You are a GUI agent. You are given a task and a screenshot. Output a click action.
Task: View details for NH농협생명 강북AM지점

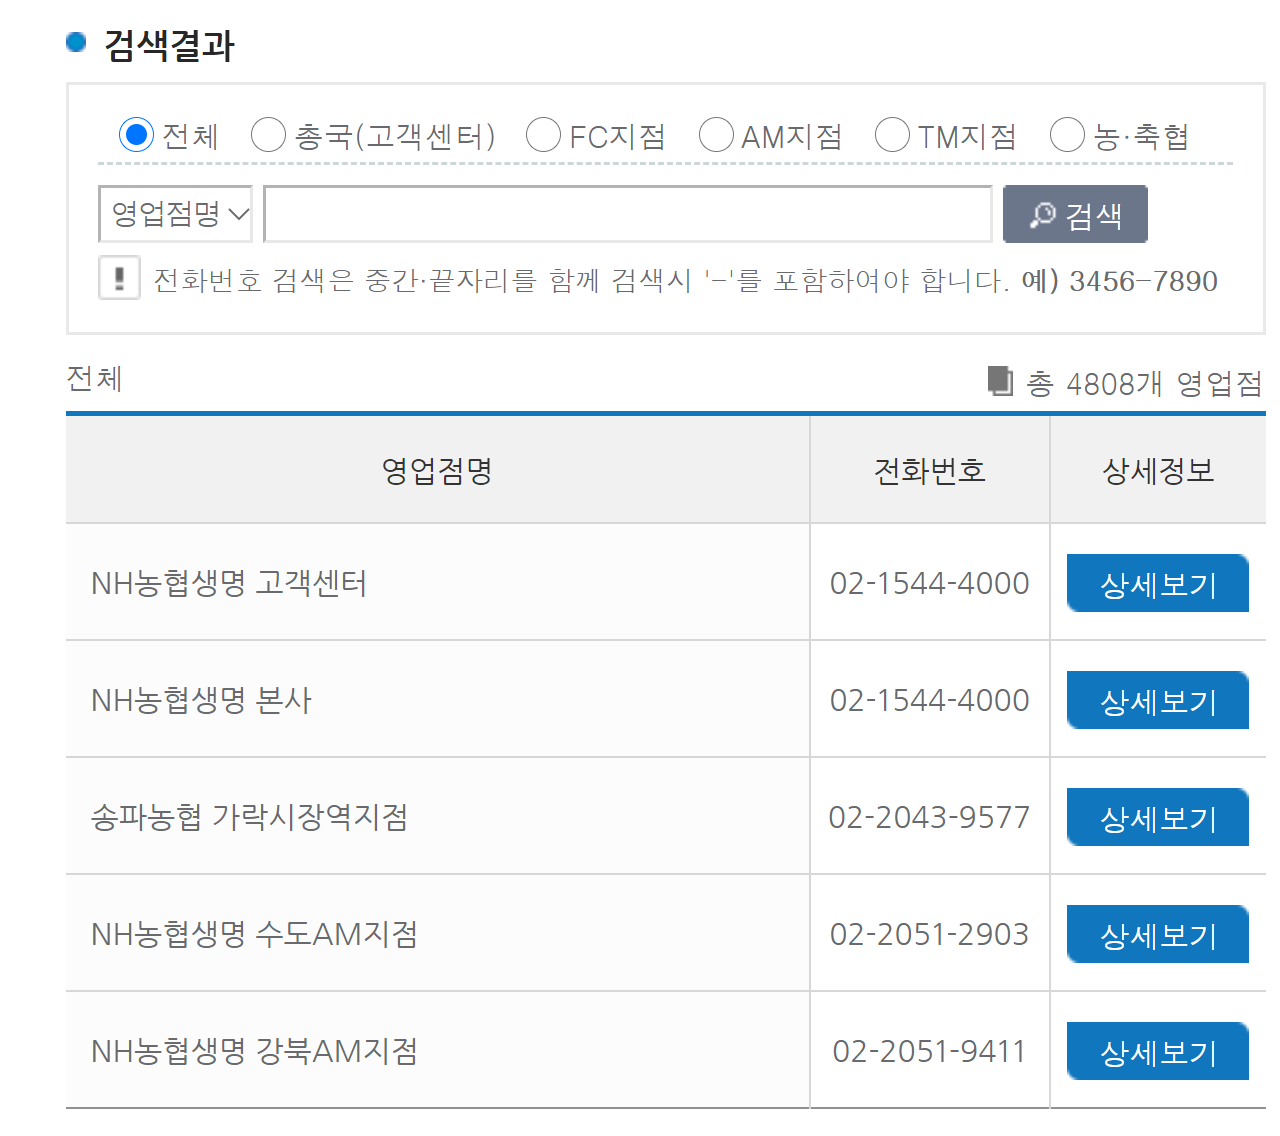(x=1158, y=1051)
